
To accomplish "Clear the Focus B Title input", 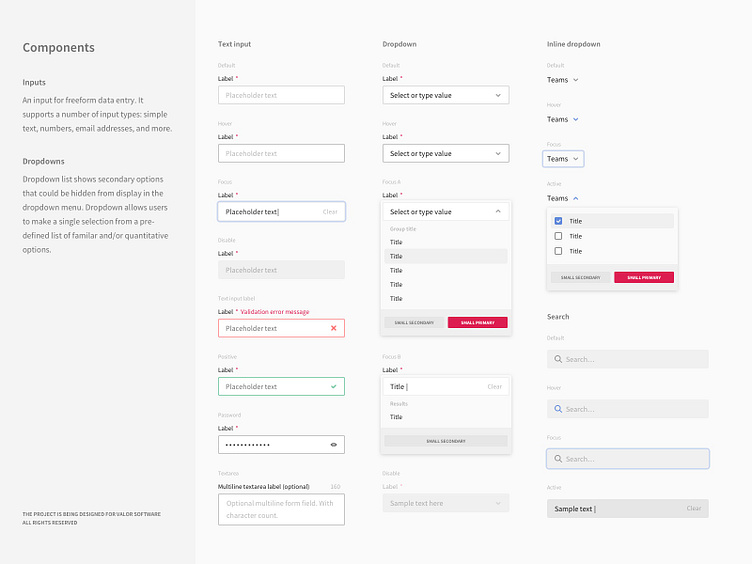I will click(x=494, y=387).
